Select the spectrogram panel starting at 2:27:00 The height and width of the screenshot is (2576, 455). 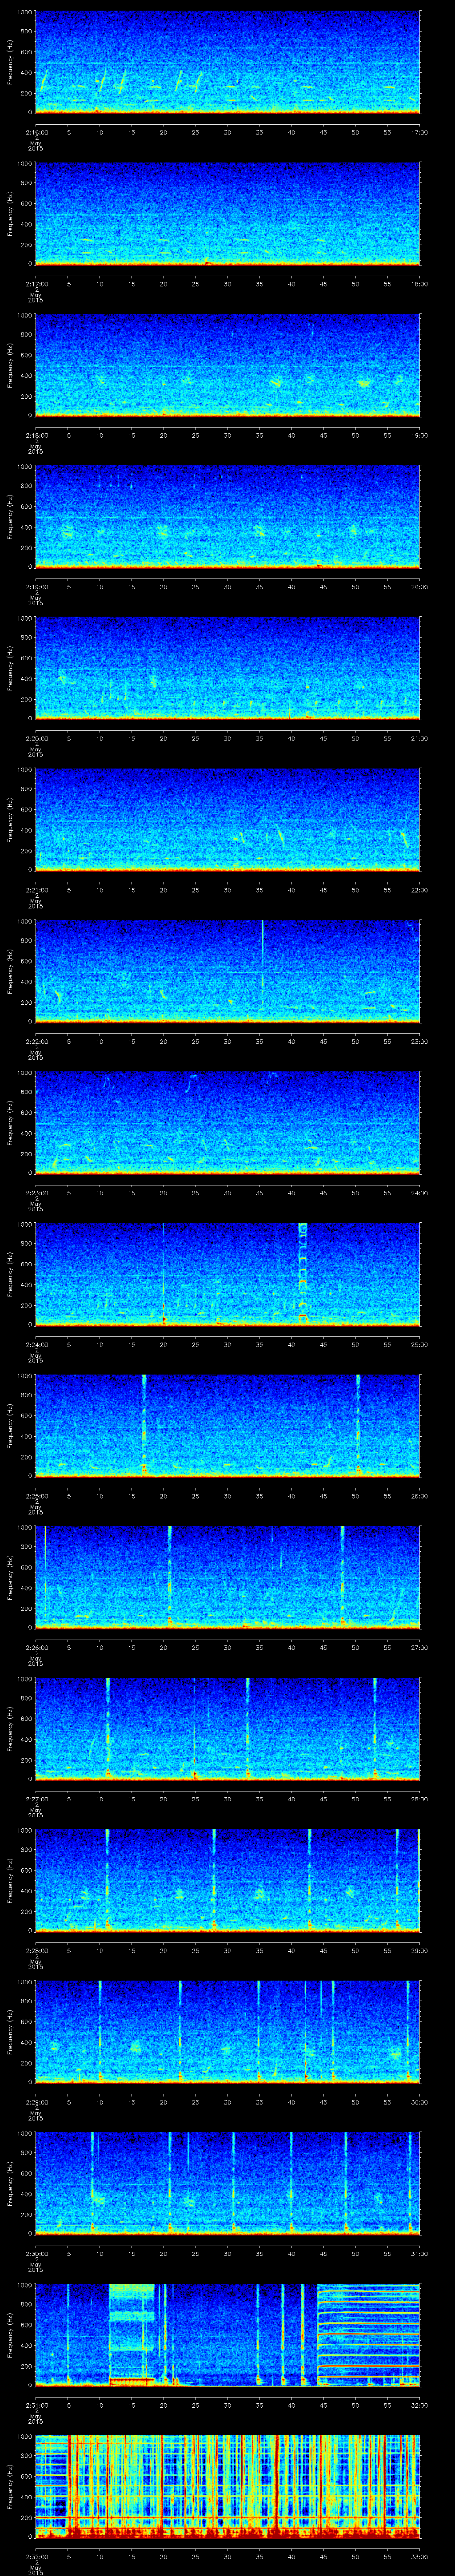[x=227, y=1729]
